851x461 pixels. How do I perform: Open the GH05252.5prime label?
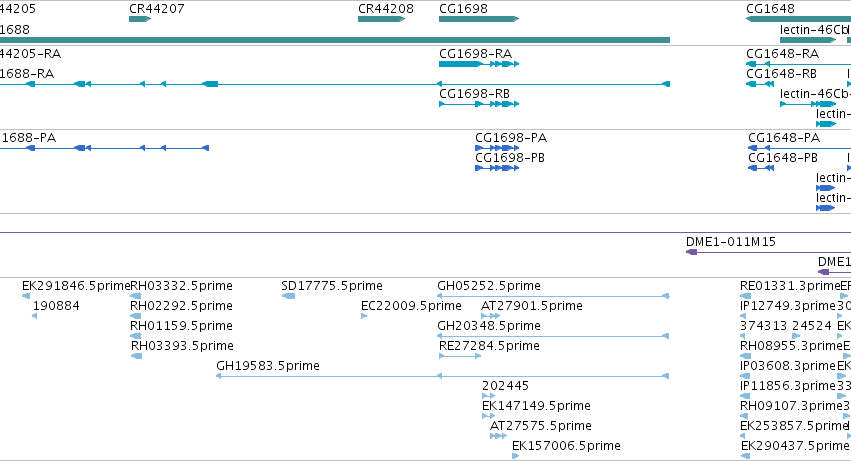(488, 286)
